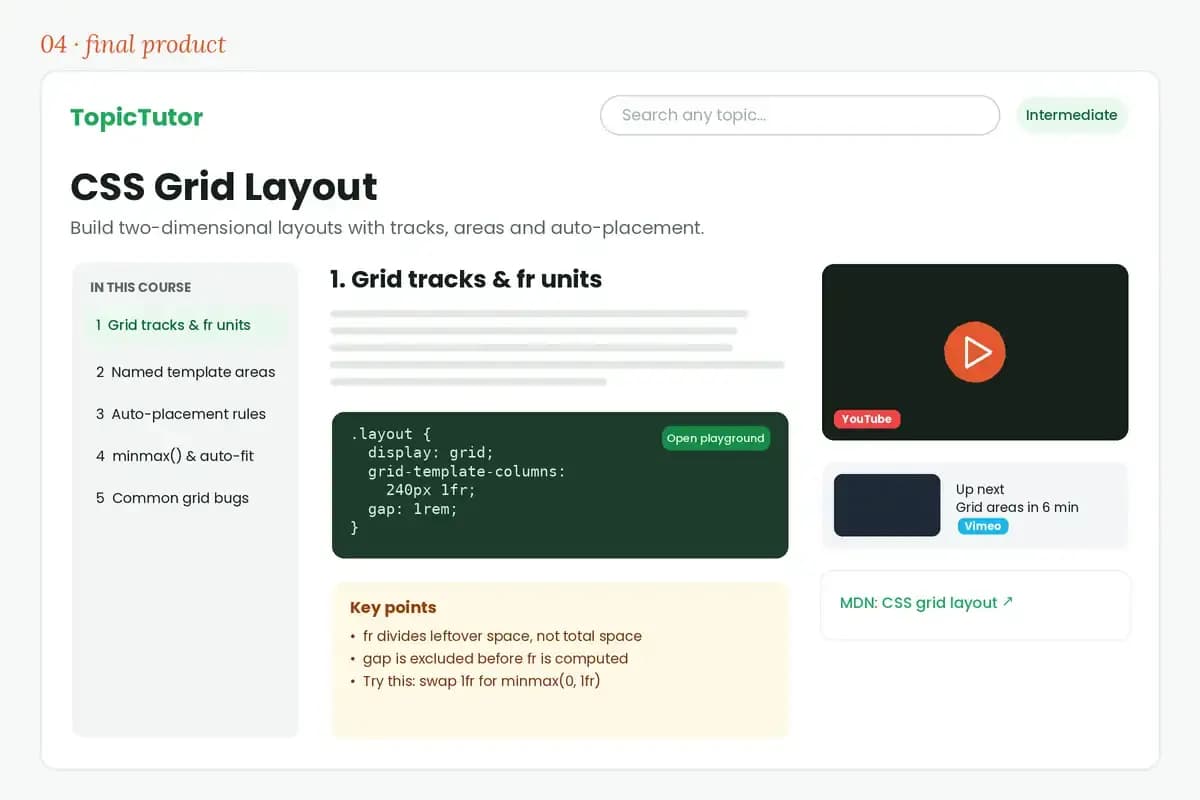Click the 'Key points' heading

[x=393, y=607]
